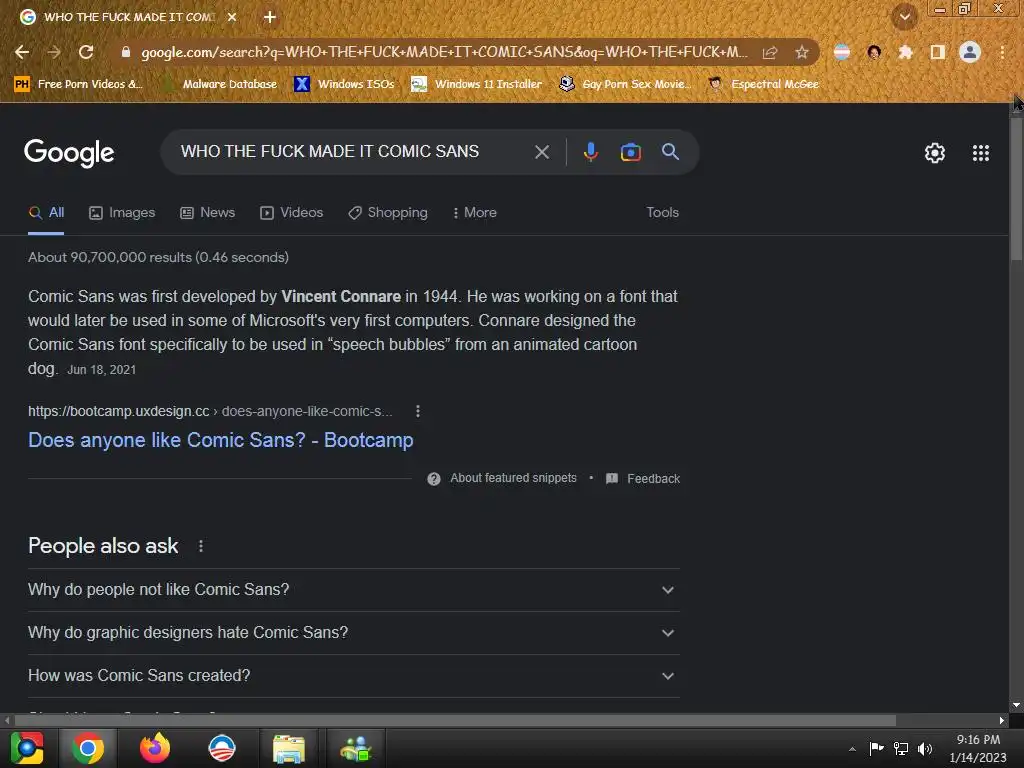Click the address bar URL
The image size is (1024, 768).
pos(444,52)
